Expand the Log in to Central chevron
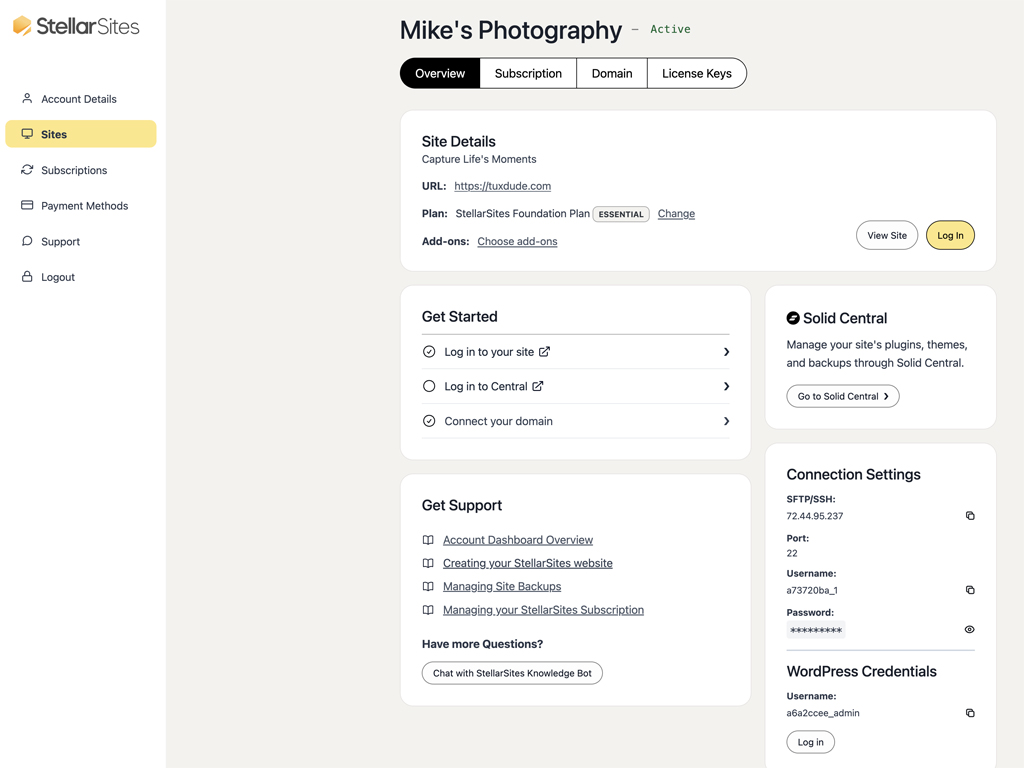 coord(726,386)
